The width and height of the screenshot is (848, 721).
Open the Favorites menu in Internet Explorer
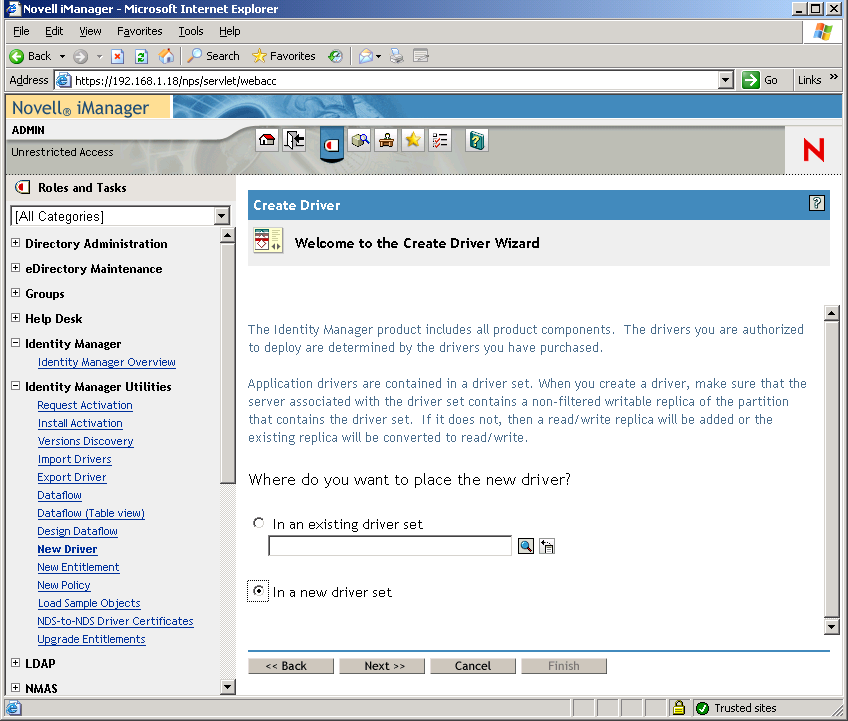point(139,31)
